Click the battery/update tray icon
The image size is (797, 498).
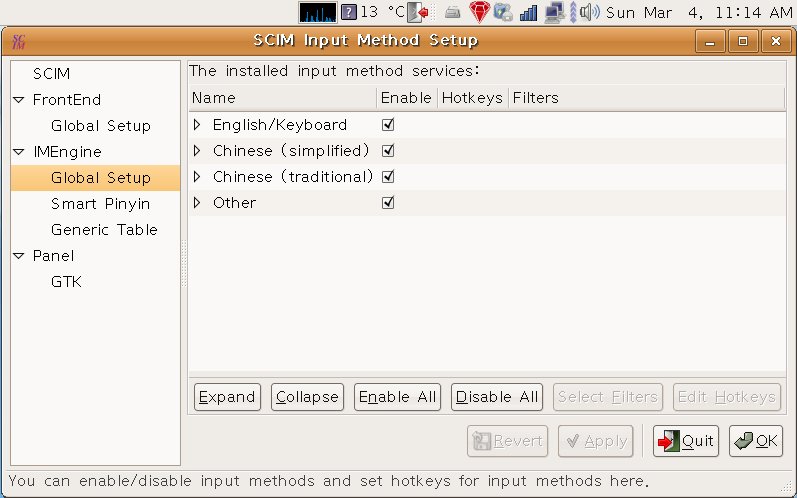[503, 12]
